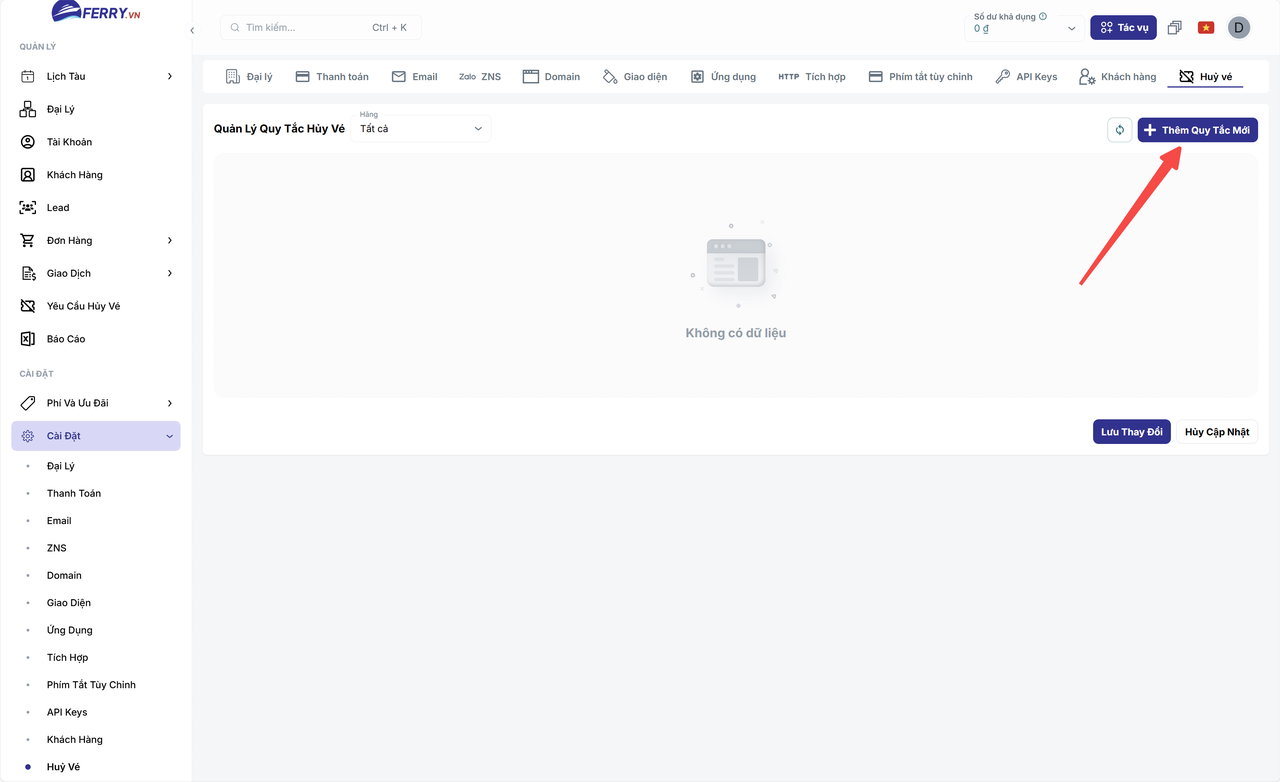Focus the Tìm kiếm search field
Image resolution: width=1280 pixels, height=782 pixels.
pos(321,28)
